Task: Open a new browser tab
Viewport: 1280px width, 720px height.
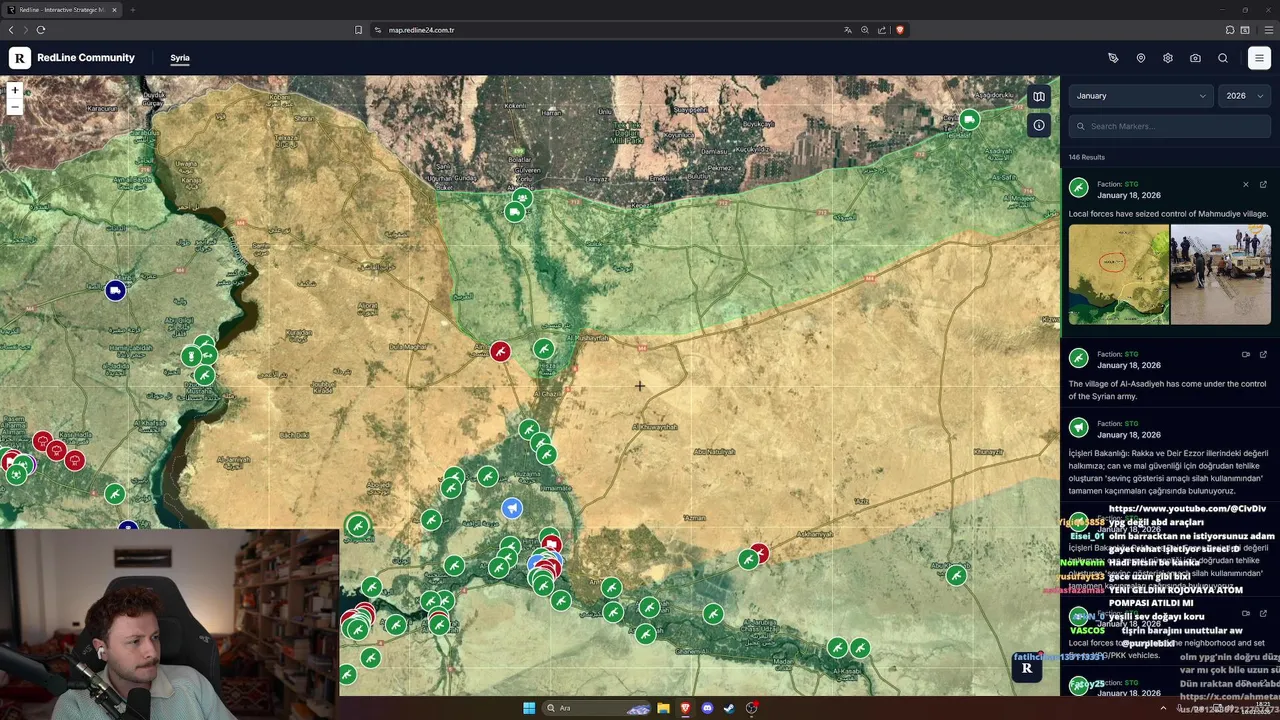Action: tap(132, 10)
